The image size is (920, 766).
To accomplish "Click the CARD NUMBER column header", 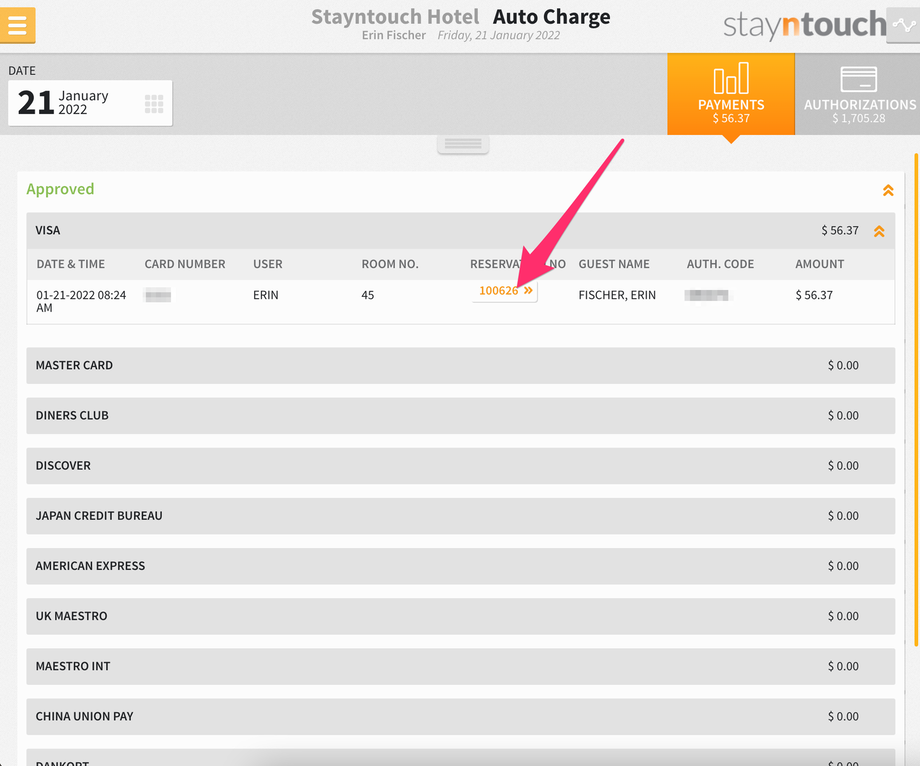I will pos(185,264).
